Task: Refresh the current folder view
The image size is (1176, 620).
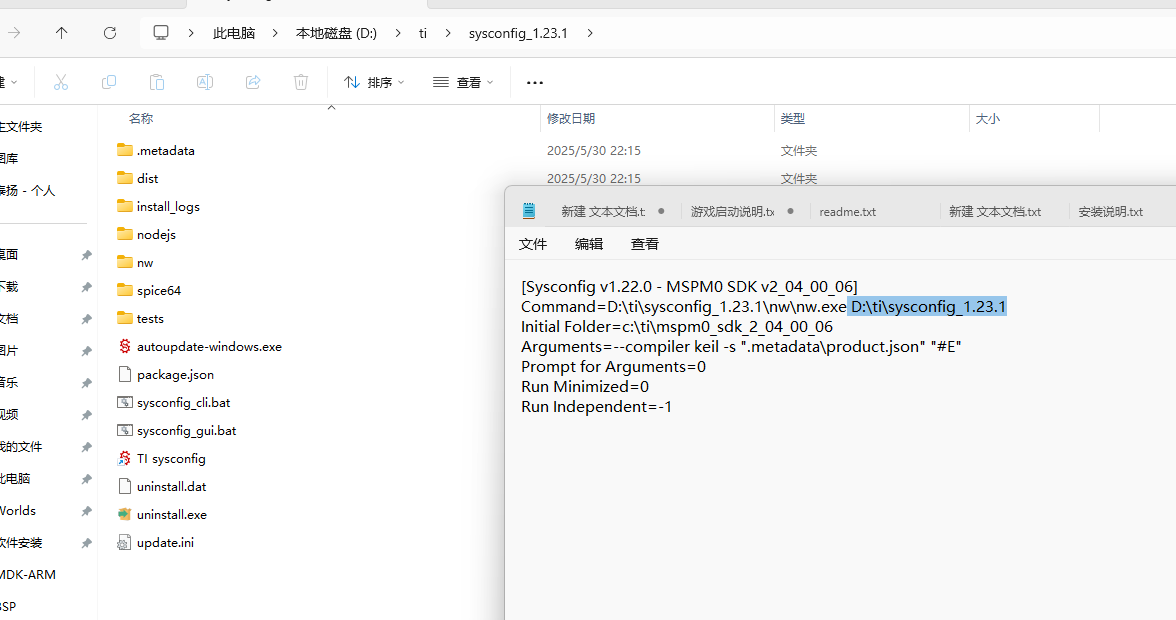Action: [110, 33]
